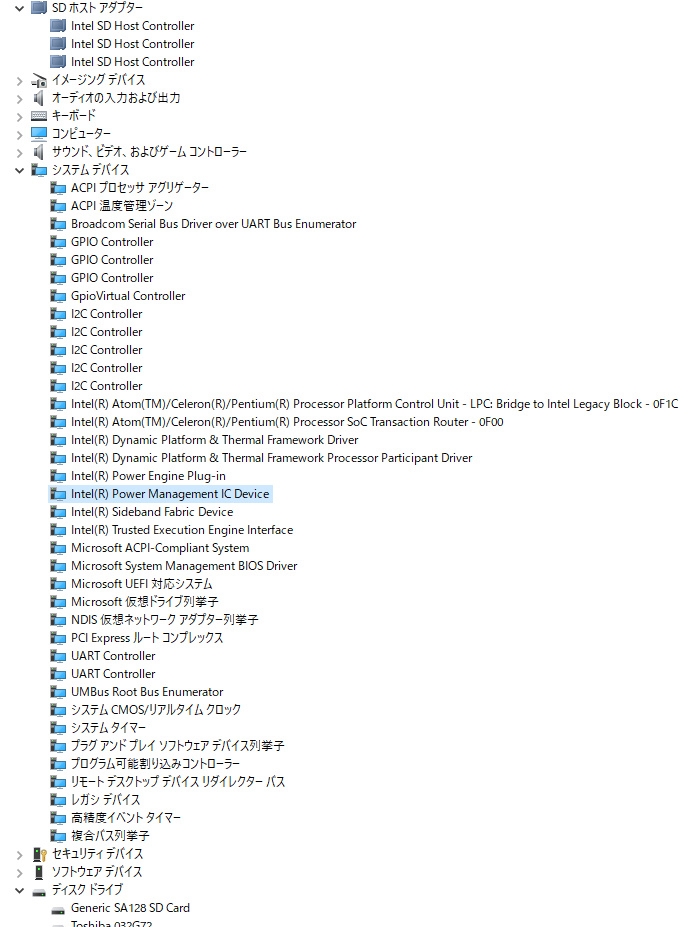Click the システム デバイス category label
The height and width of the screenshot is (927, 700).
90,170
